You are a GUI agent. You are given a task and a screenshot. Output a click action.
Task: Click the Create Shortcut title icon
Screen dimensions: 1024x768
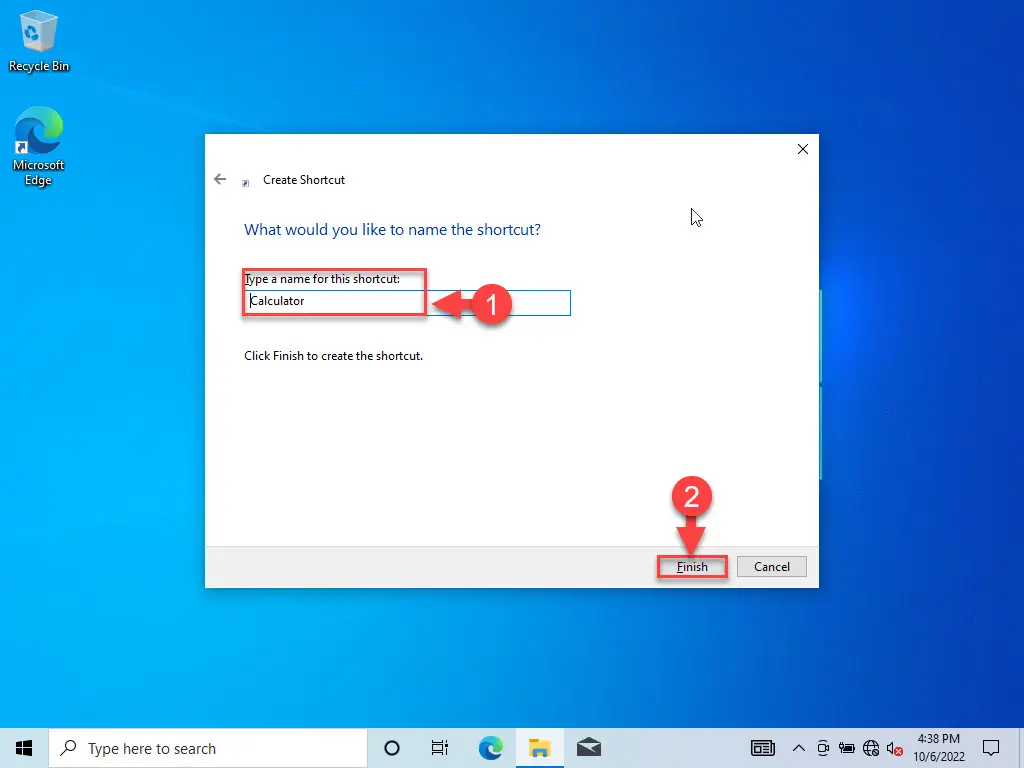[x=246, y=183]
